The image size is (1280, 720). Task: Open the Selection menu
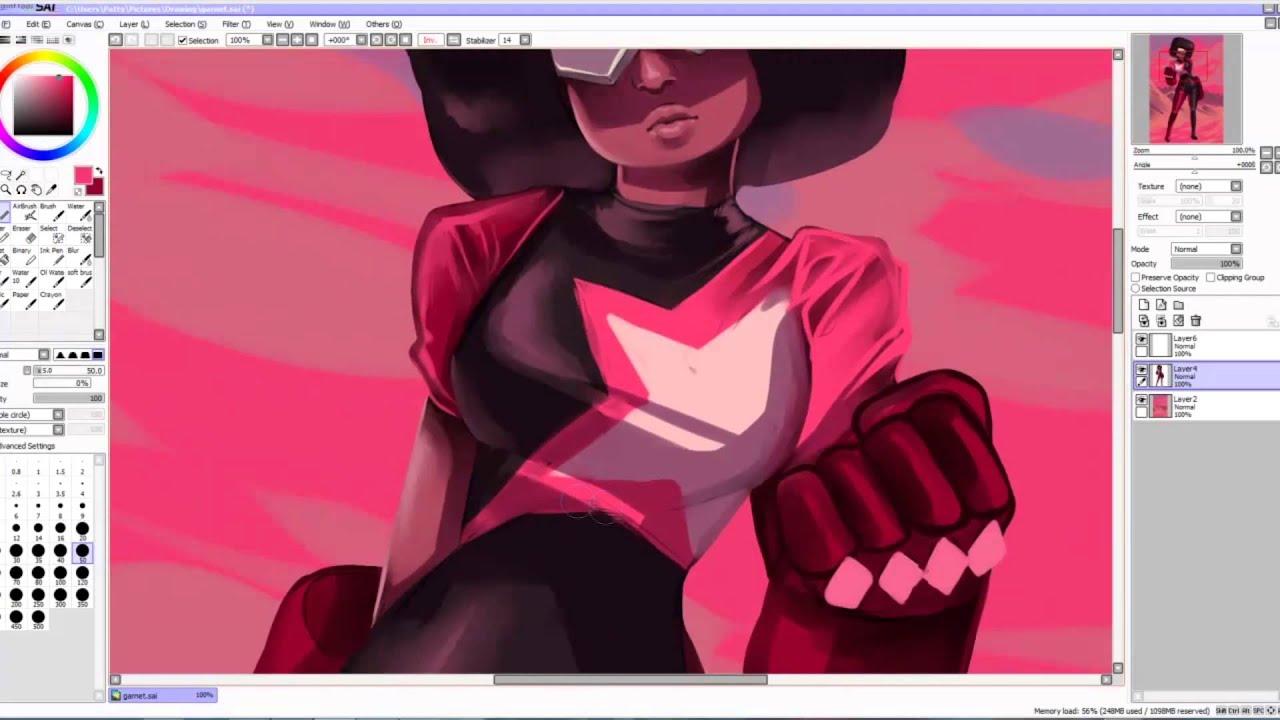point(185,24)
